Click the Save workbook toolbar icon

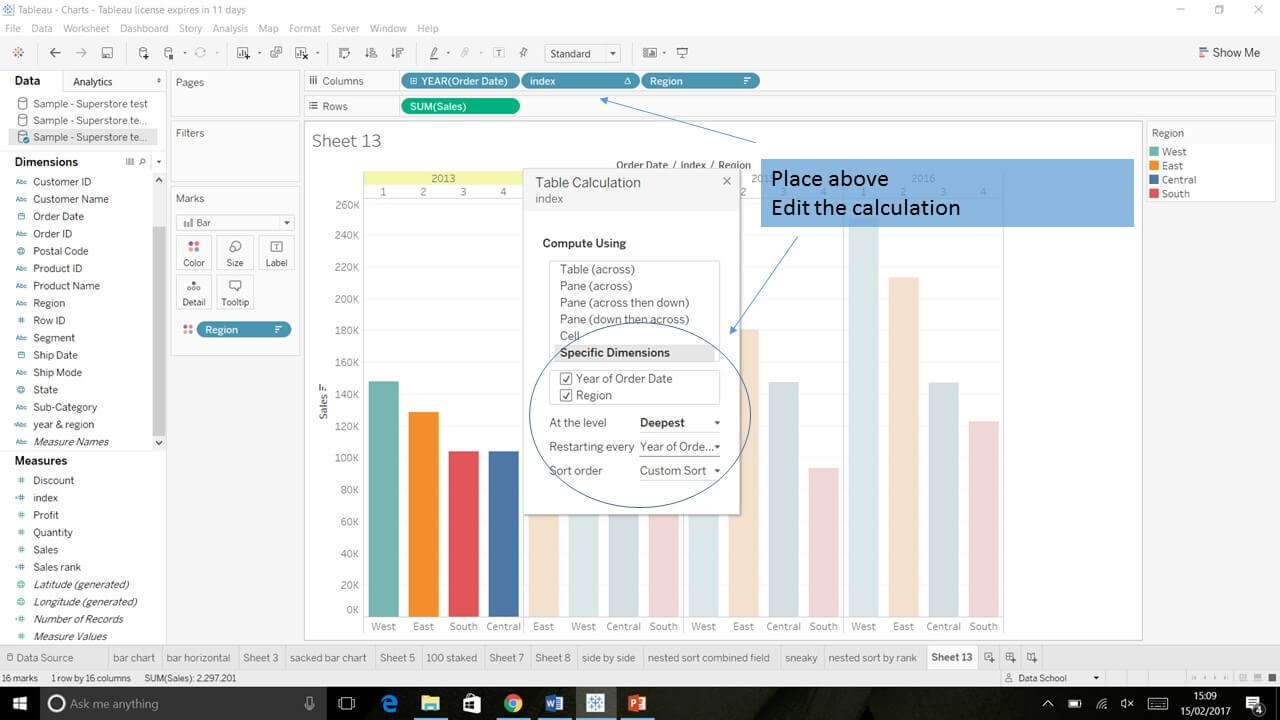tap(107, 53)
